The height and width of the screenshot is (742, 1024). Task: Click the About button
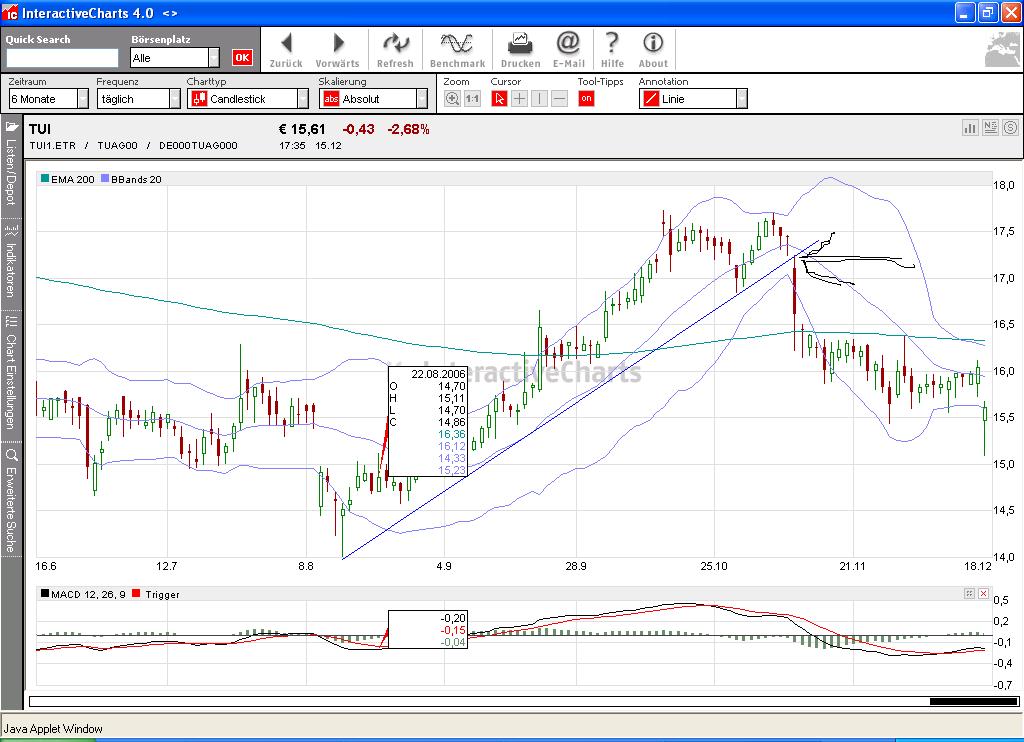(x=653, y=49)
